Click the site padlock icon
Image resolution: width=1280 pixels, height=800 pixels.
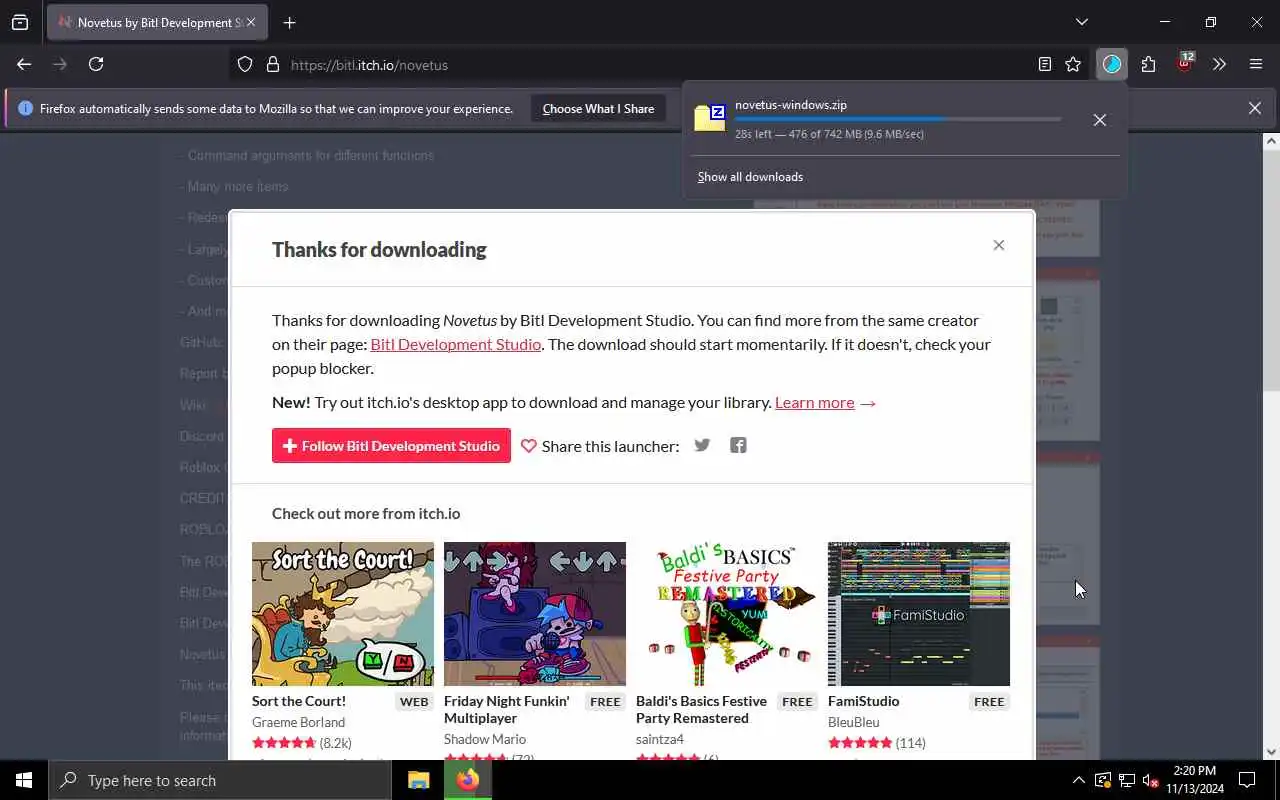272,64
